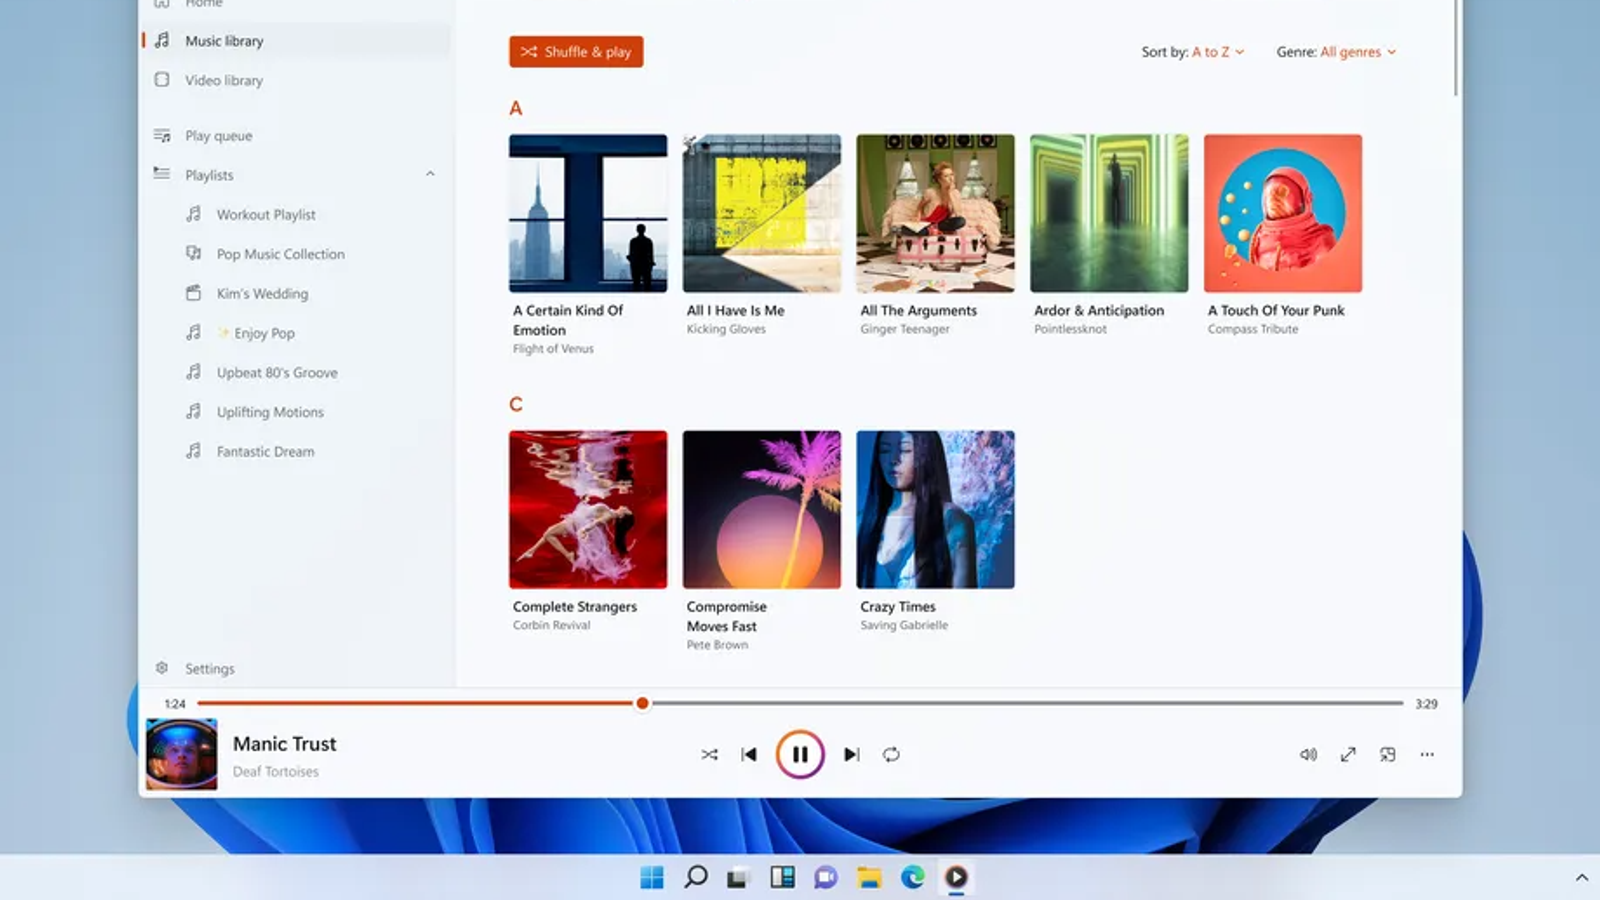Open now playing album art for Manic Trust

(181, 754)
